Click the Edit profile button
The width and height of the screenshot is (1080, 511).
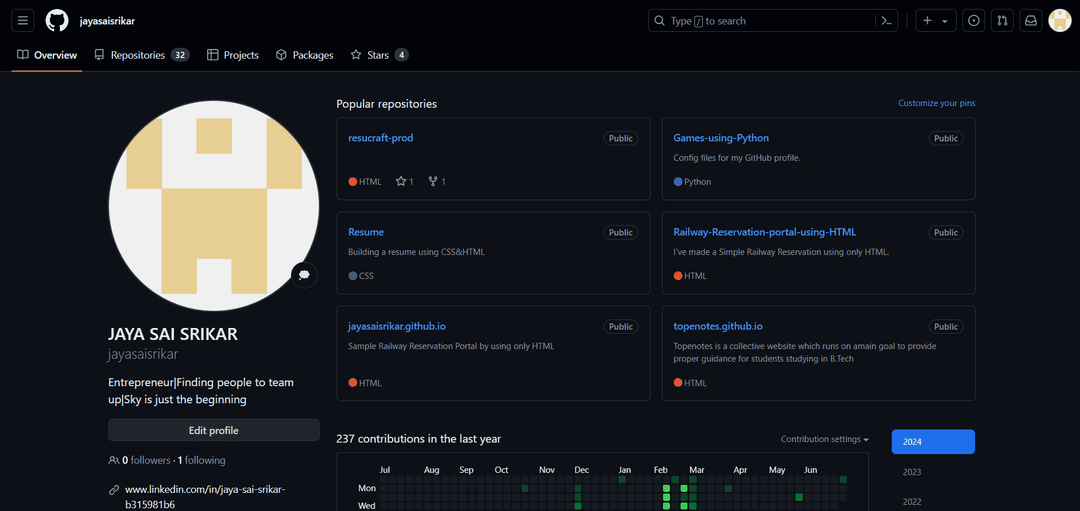(214, 430)
